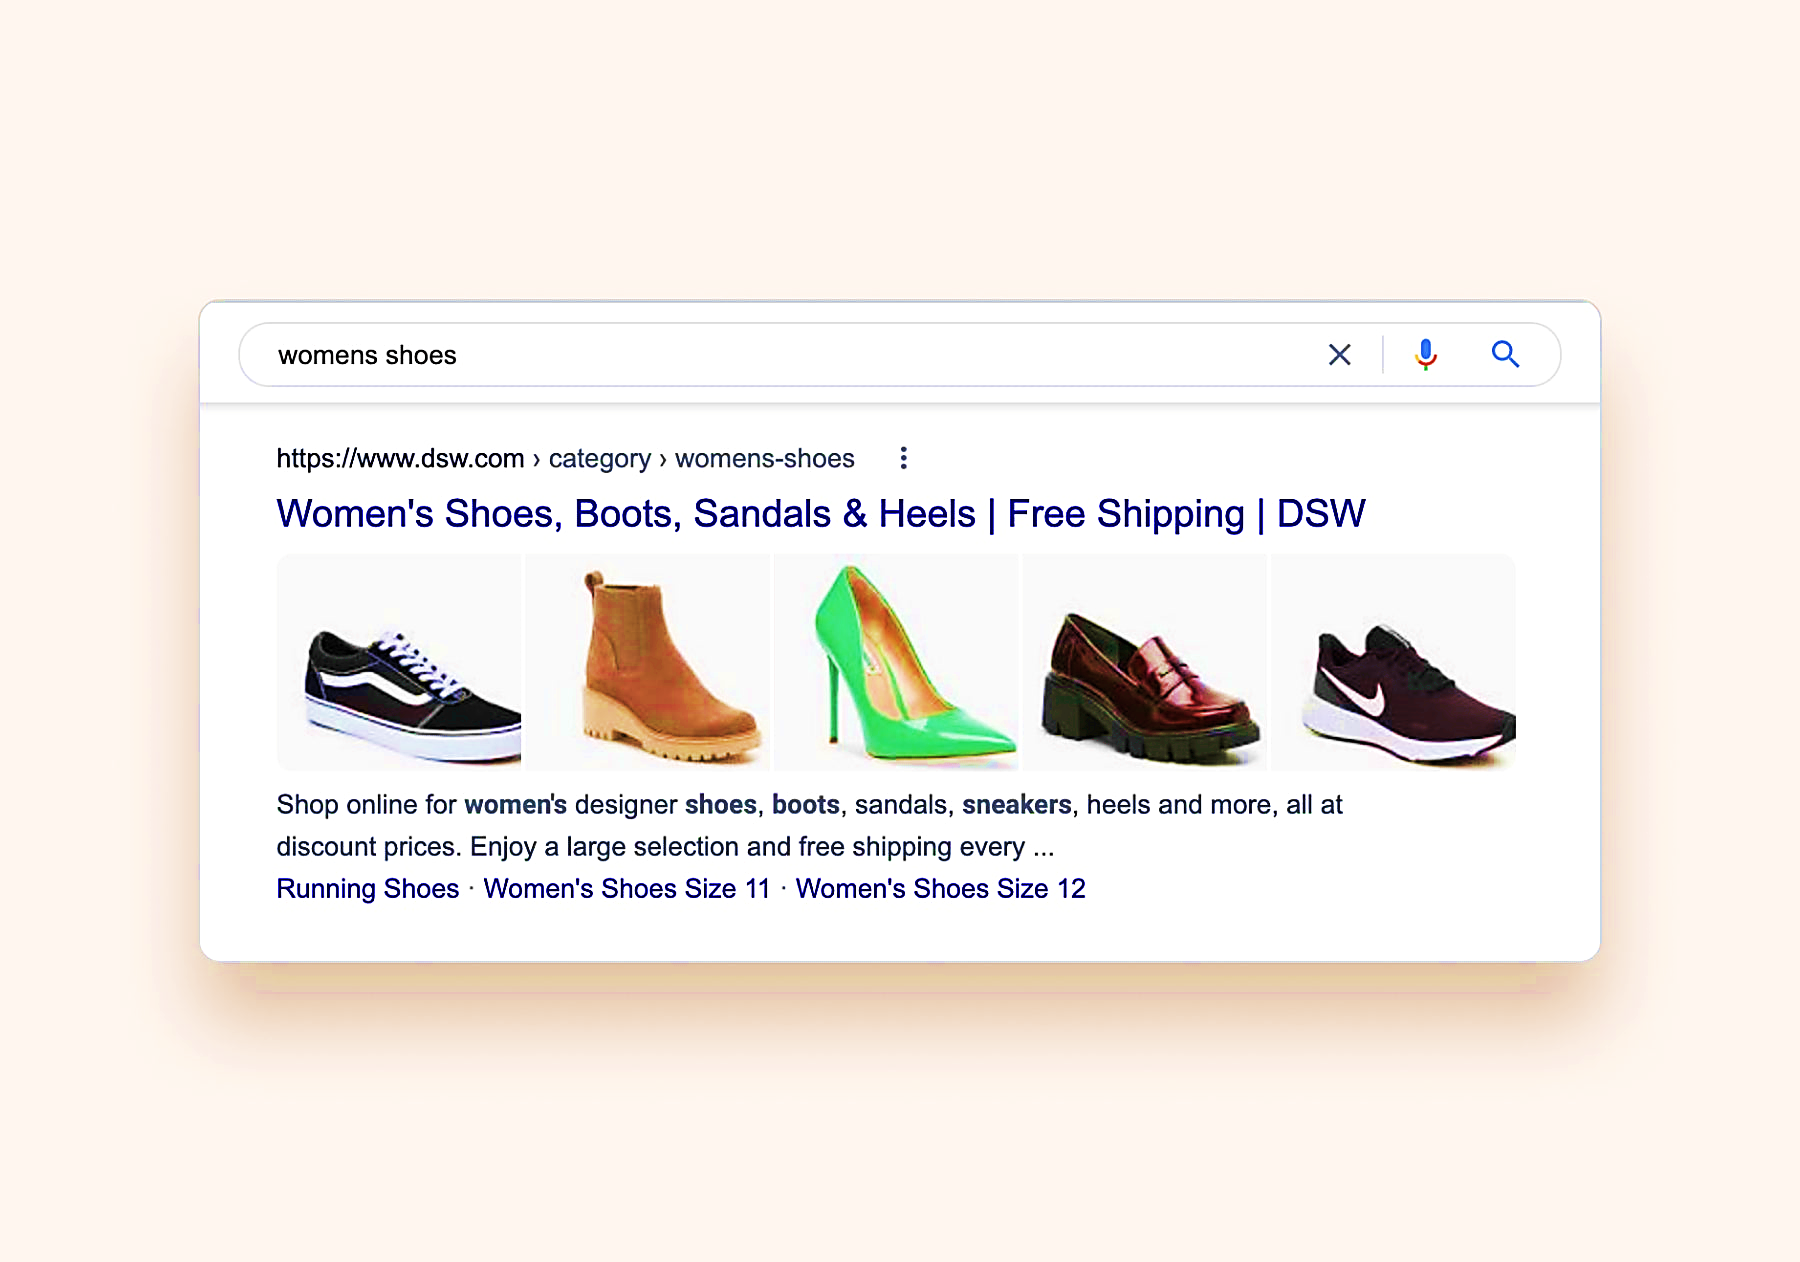1800x1262 pixels.
Task: Start voice search with the microphone icon
Action: pyautogui.click(x=1426, y=355)
